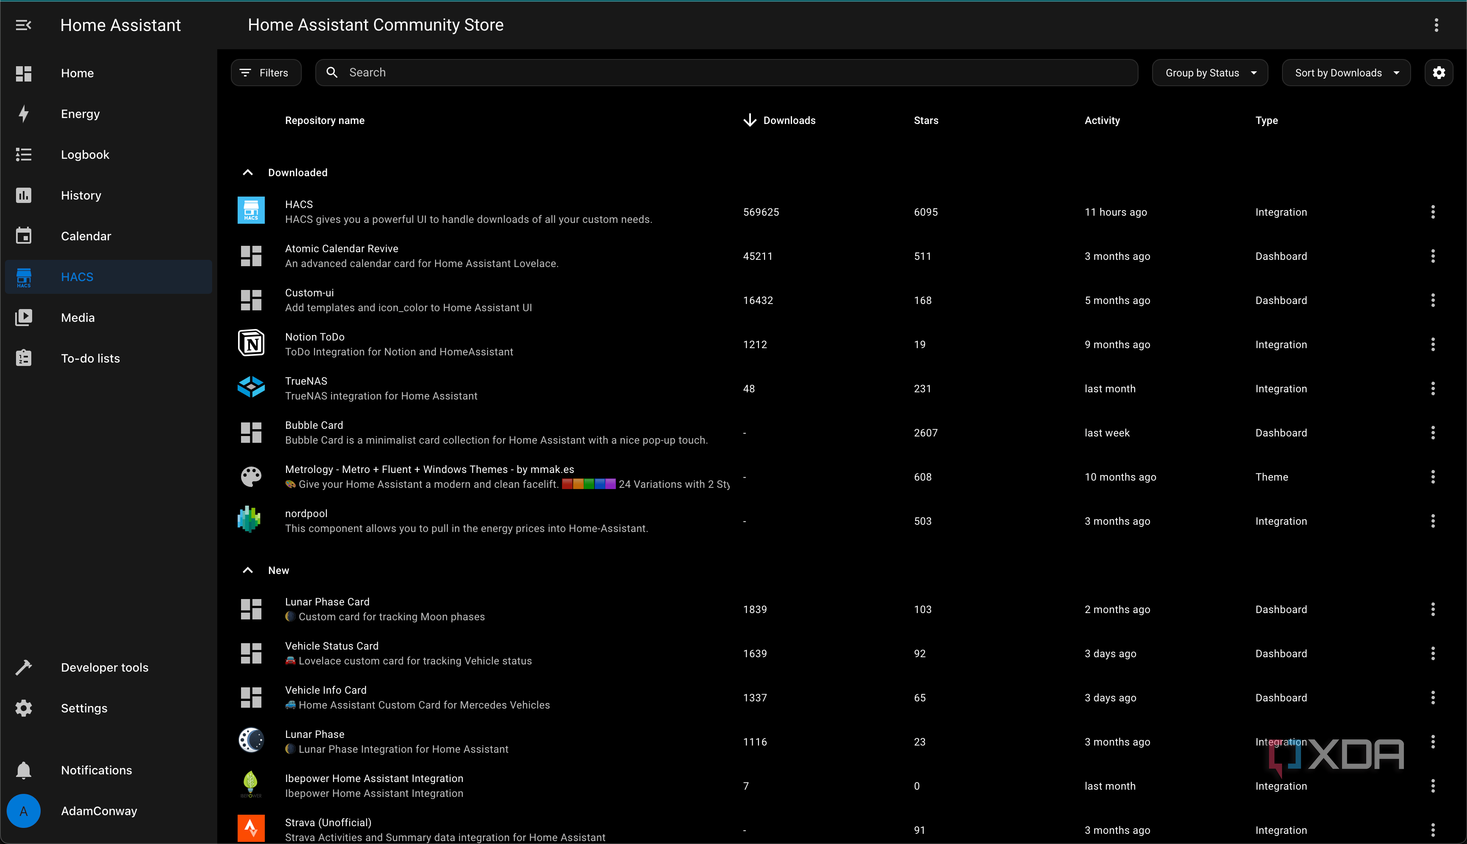Collapse the sidebar with the hamburger icon

24,25
